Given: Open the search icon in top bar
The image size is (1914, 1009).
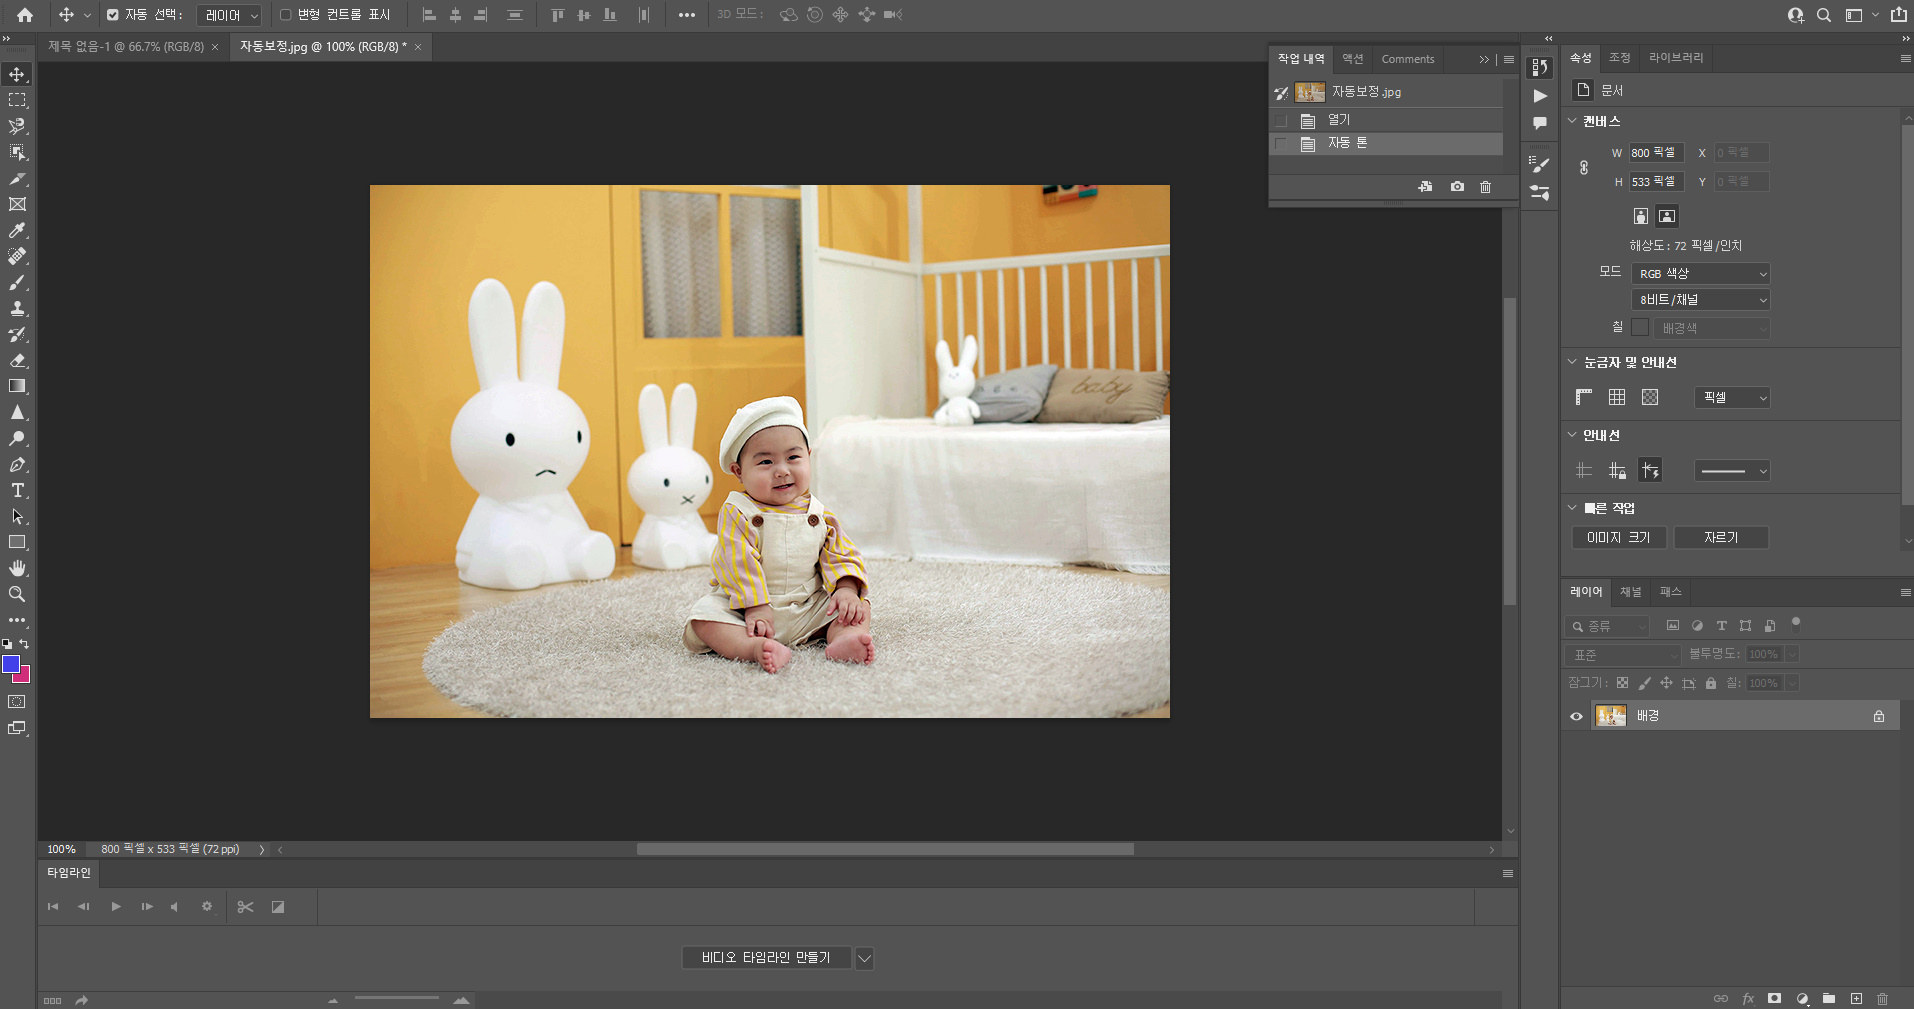Looking at the screenshot, I should (1824, 15).
